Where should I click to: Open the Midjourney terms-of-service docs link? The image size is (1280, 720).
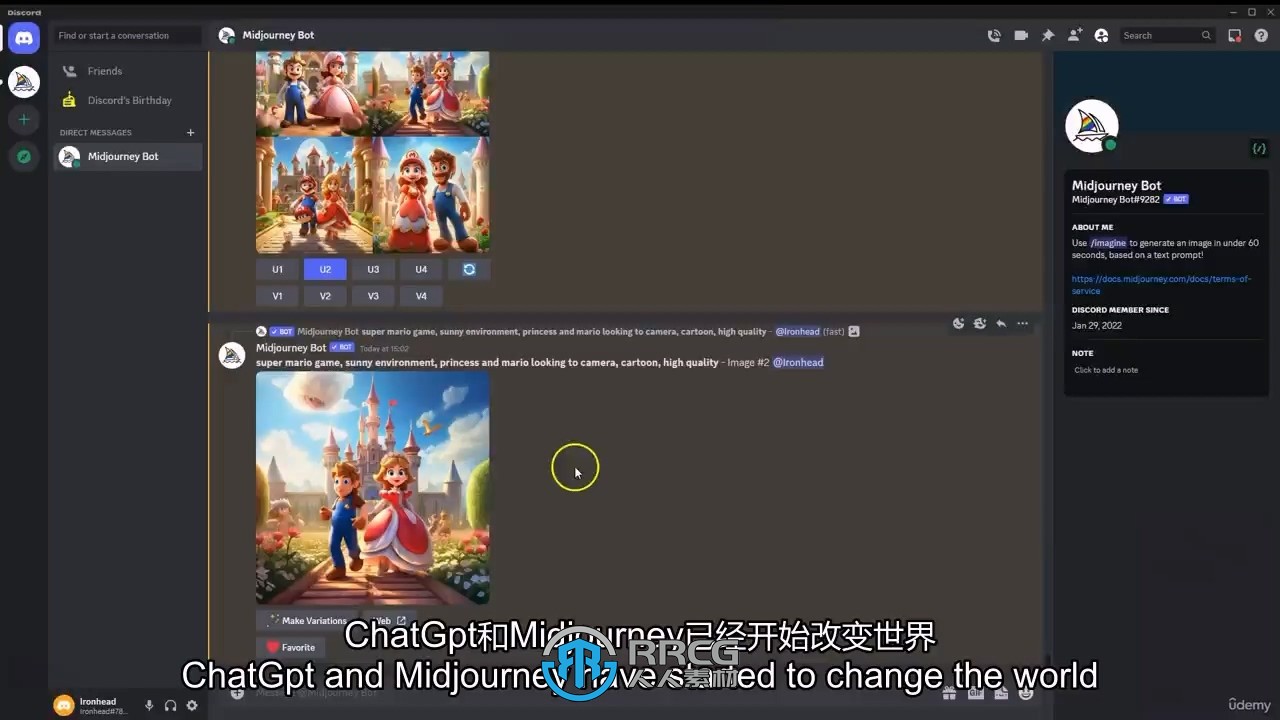point(1161,284)
